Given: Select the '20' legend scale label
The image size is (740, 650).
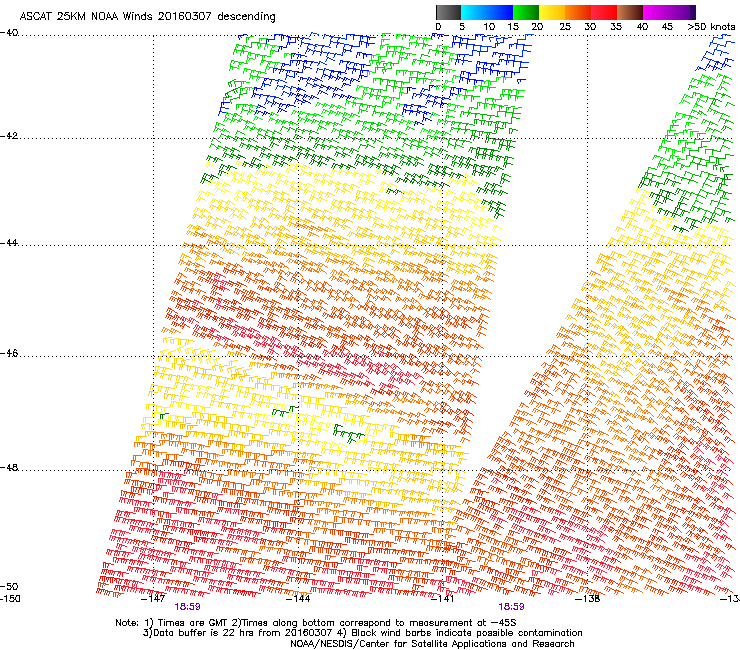Looking at the screenshot, I should pos(537,27).
